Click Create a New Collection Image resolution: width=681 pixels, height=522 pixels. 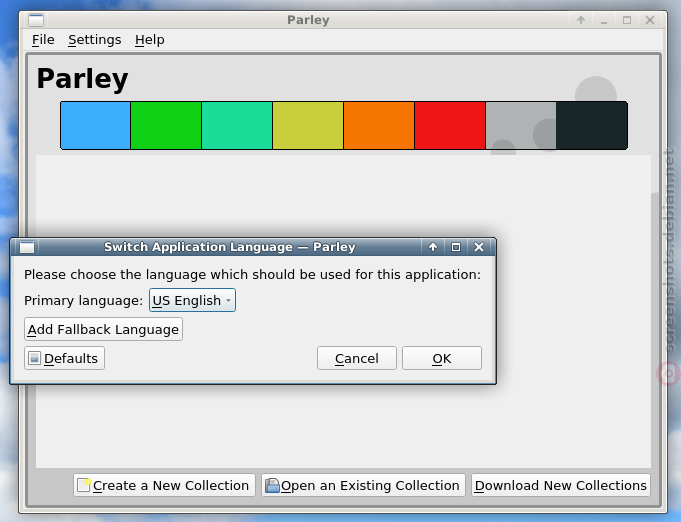164,485
